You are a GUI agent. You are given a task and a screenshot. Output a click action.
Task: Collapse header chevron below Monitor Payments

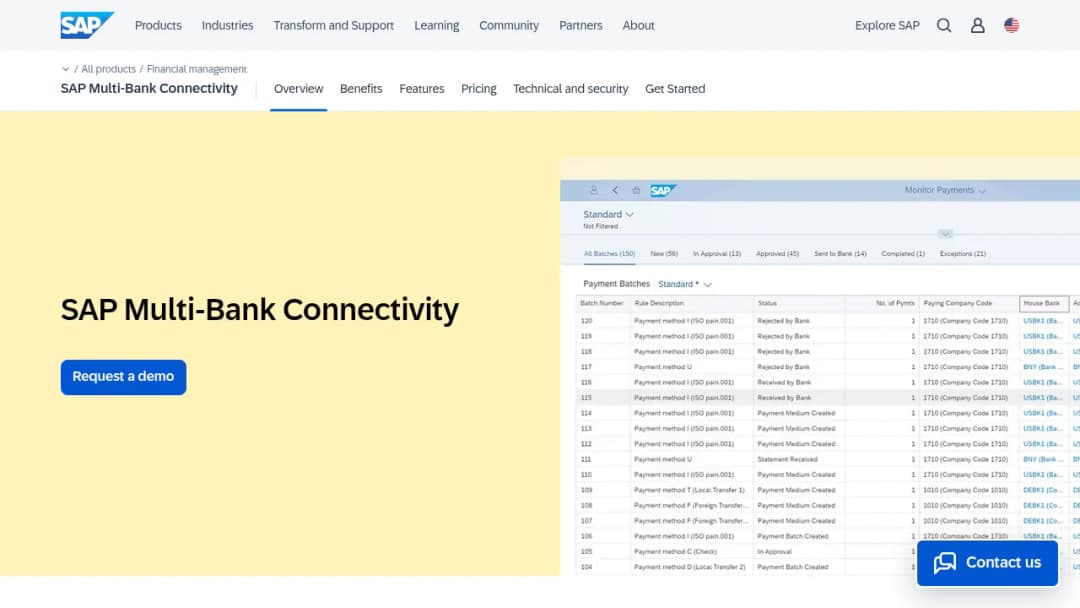[945, 234]
